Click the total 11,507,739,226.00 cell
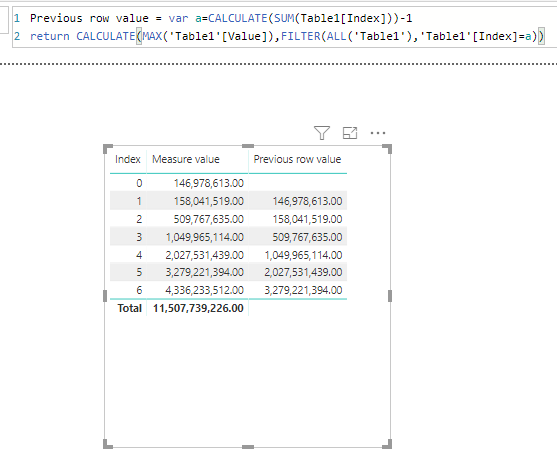The height and width of the screenshot is (476, 557). [x=198, y=308]
